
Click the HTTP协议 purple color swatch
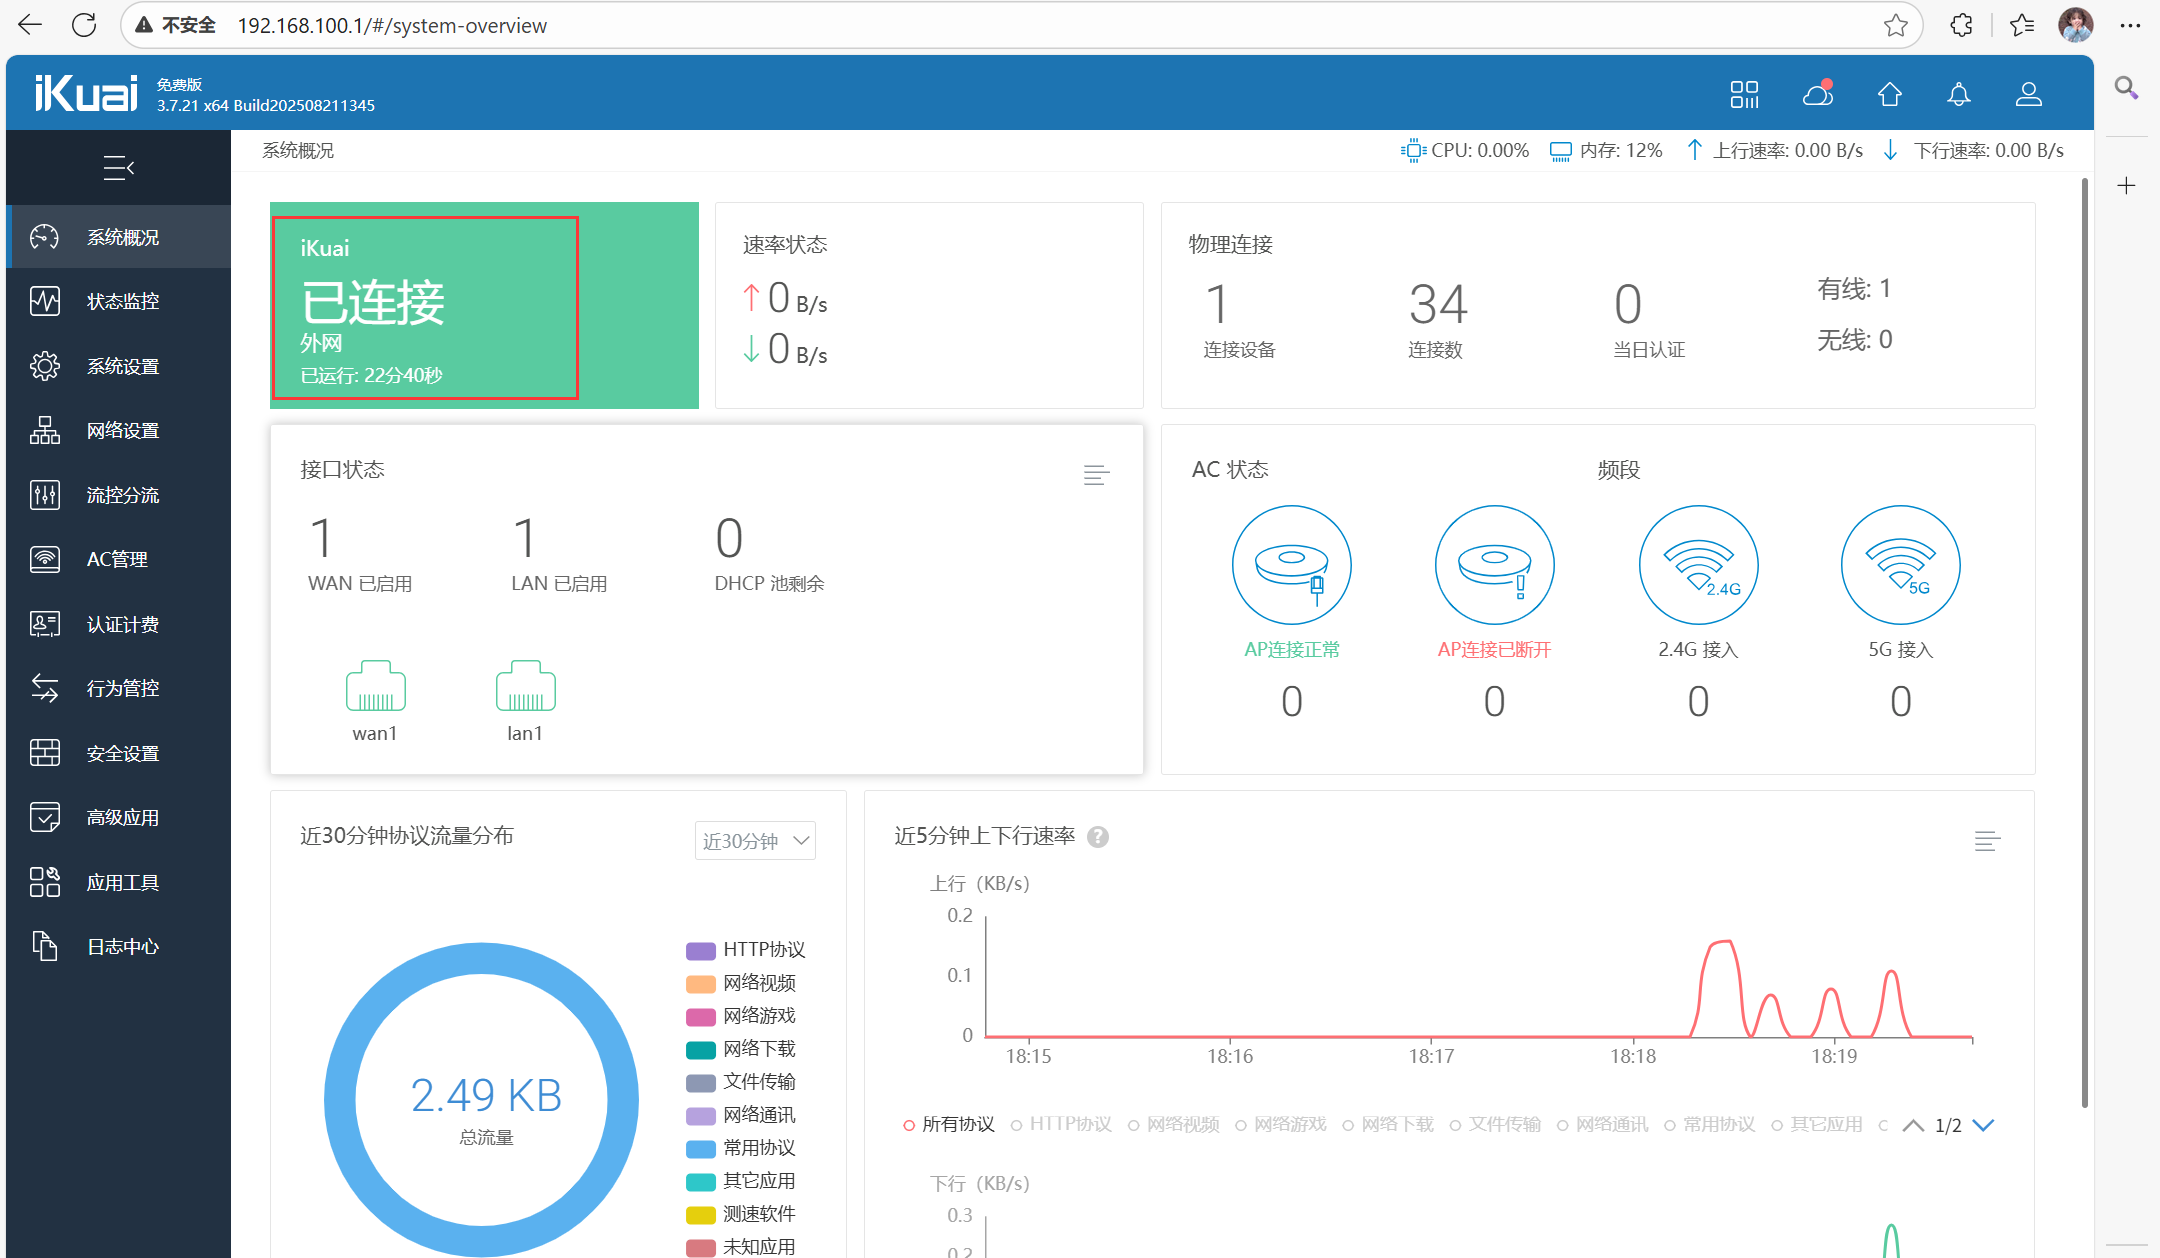(x=700, y=950)
